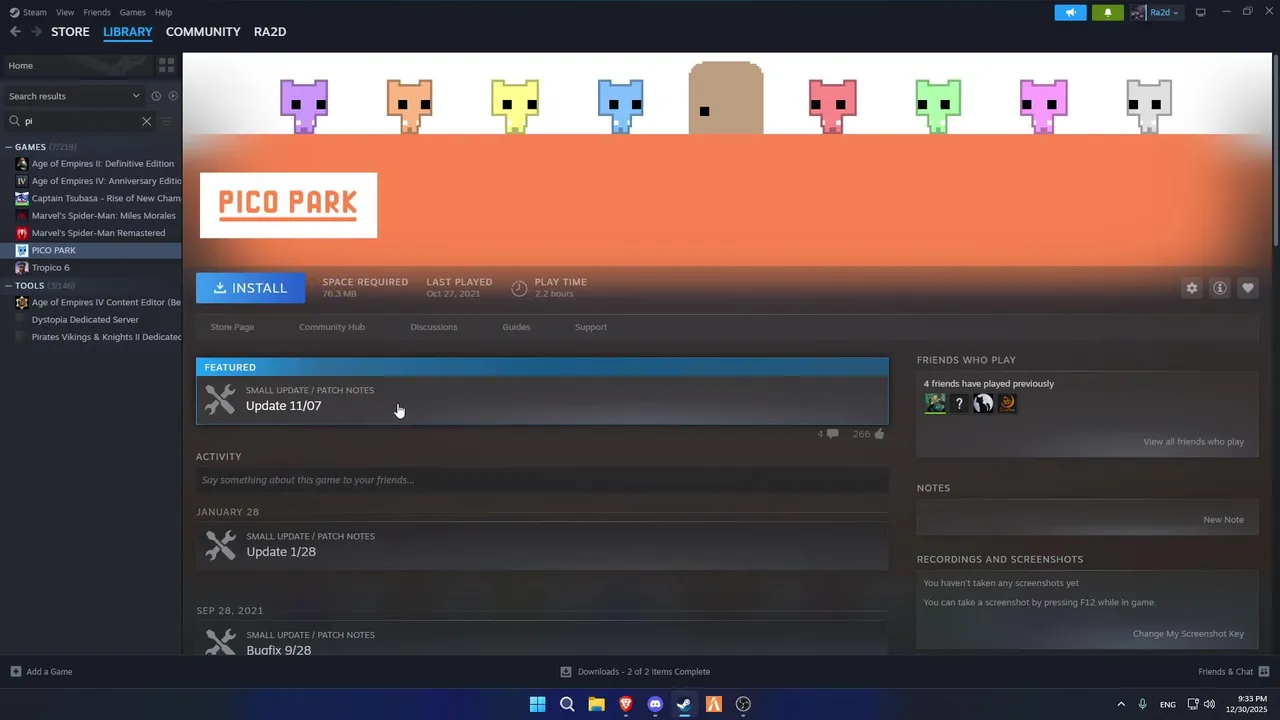Click the library search field
The width and height of the screenshot is (1280, 720).
[80, 121]
